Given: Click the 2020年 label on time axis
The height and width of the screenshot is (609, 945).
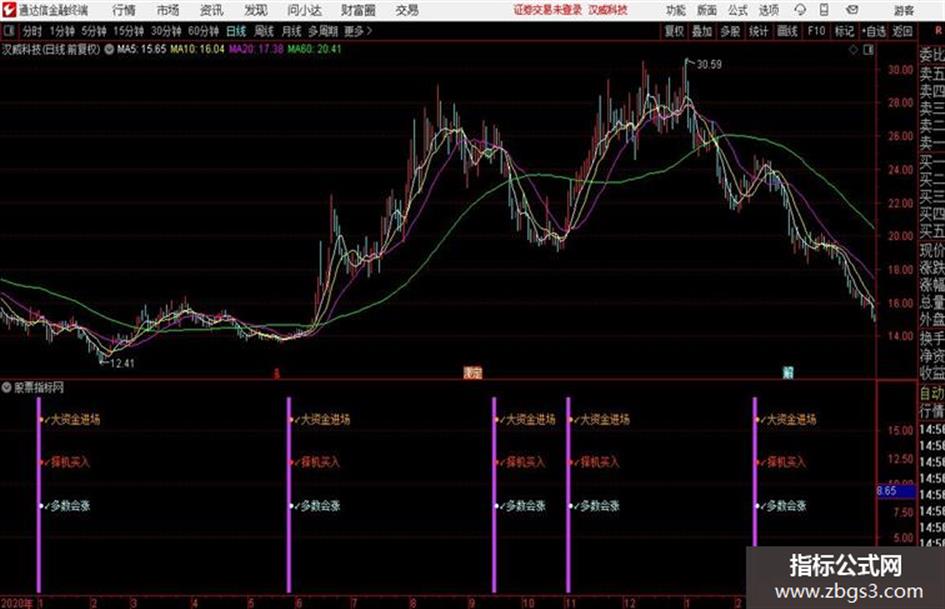Looking at the screenshot, I should click(17, 603).
